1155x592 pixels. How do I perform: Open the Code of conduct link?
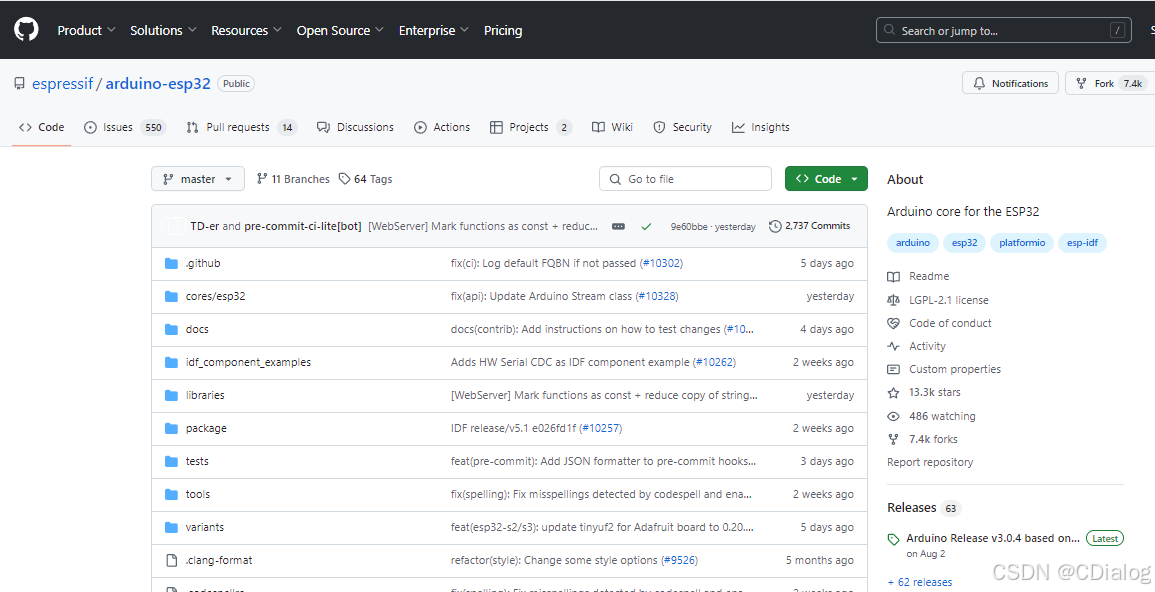pyautogui.click(x=940, y=323)
